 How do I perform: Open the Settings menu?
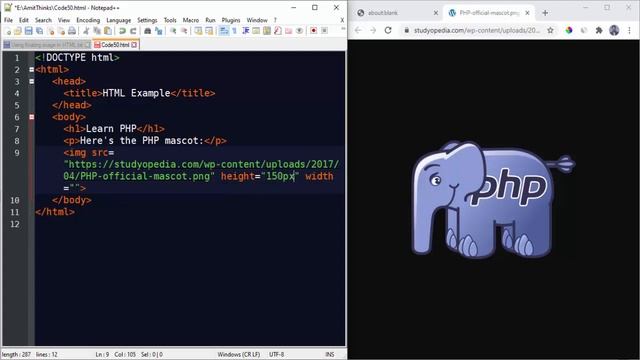147,20
